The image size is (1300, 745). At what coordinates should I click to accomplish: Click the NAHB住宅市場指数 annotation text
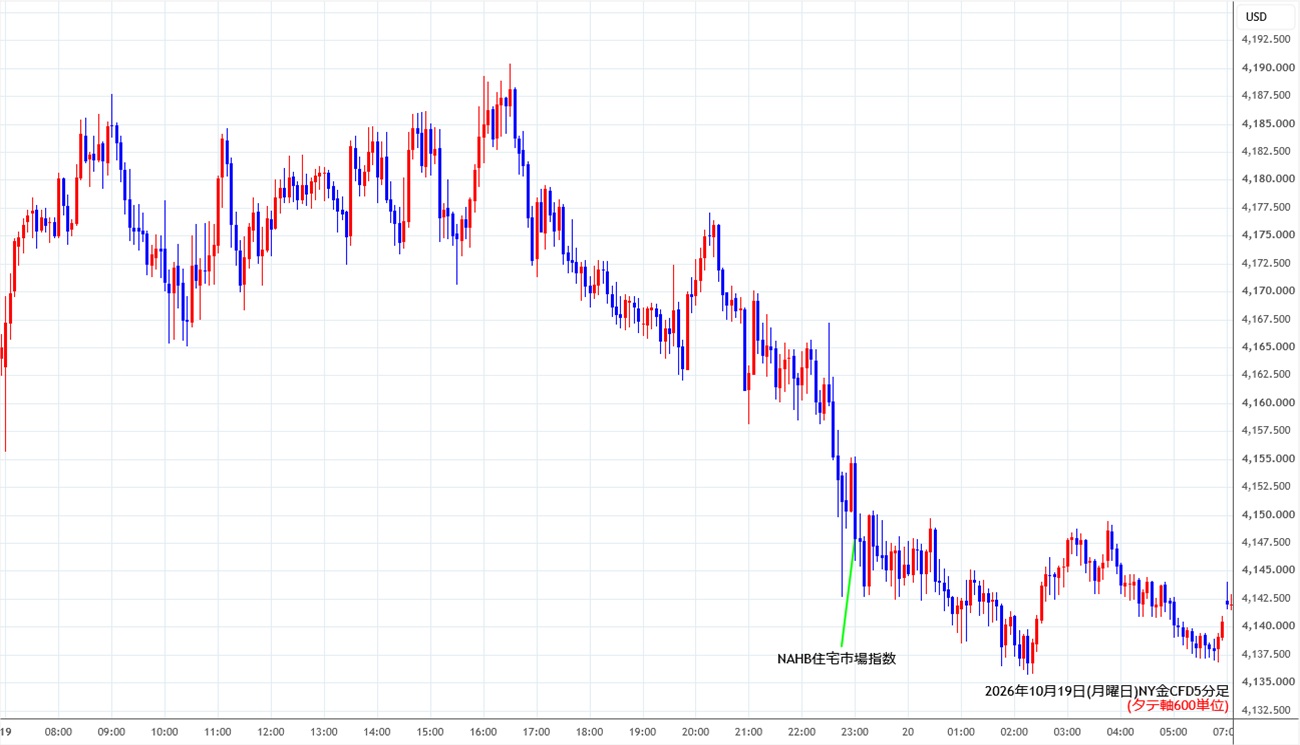(836, 659)
